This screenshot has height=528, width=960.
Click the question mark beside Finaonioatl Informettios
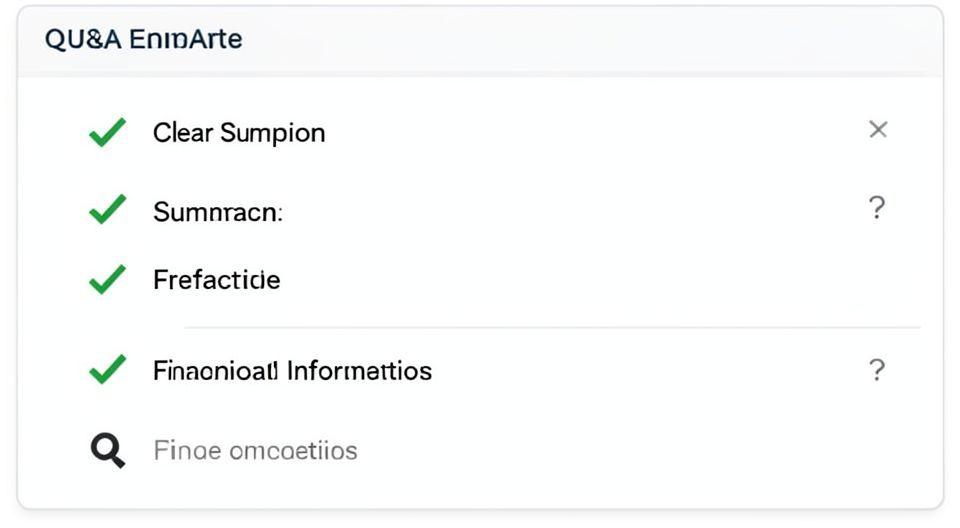[877, 371]
